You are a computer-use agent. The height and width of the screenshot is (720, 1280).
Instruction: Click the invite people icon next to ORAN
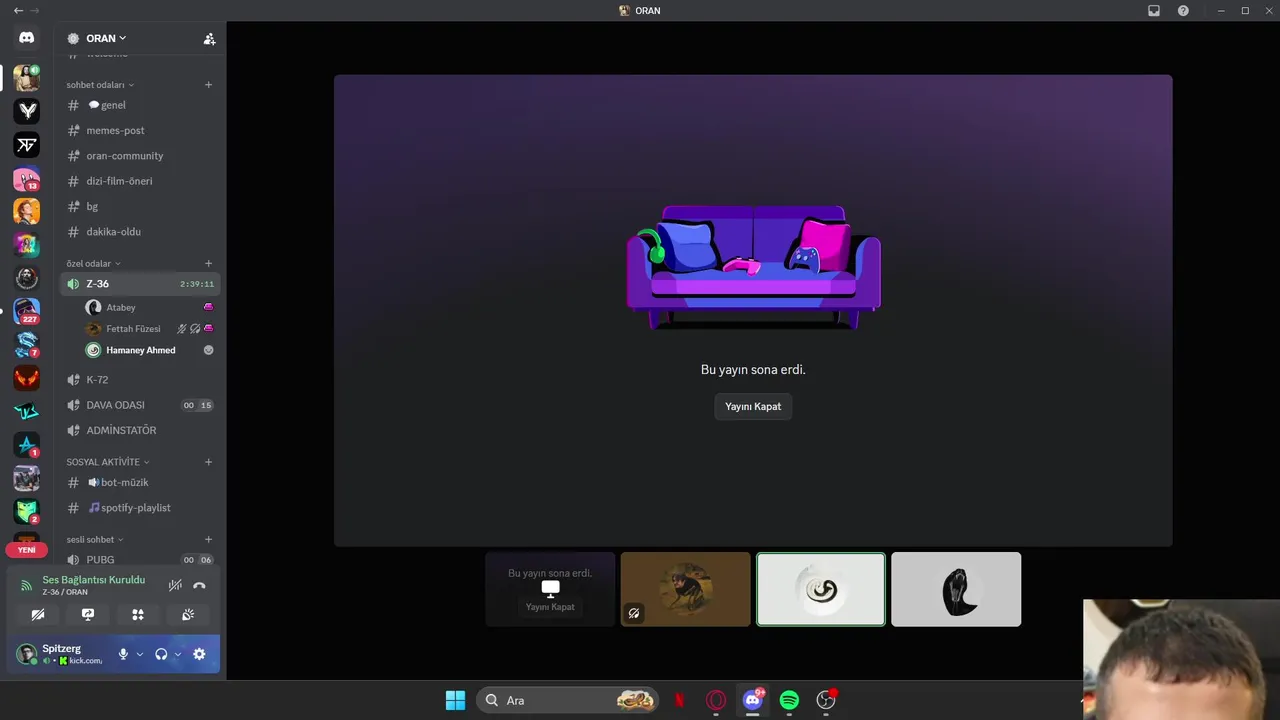coord(209,39)
